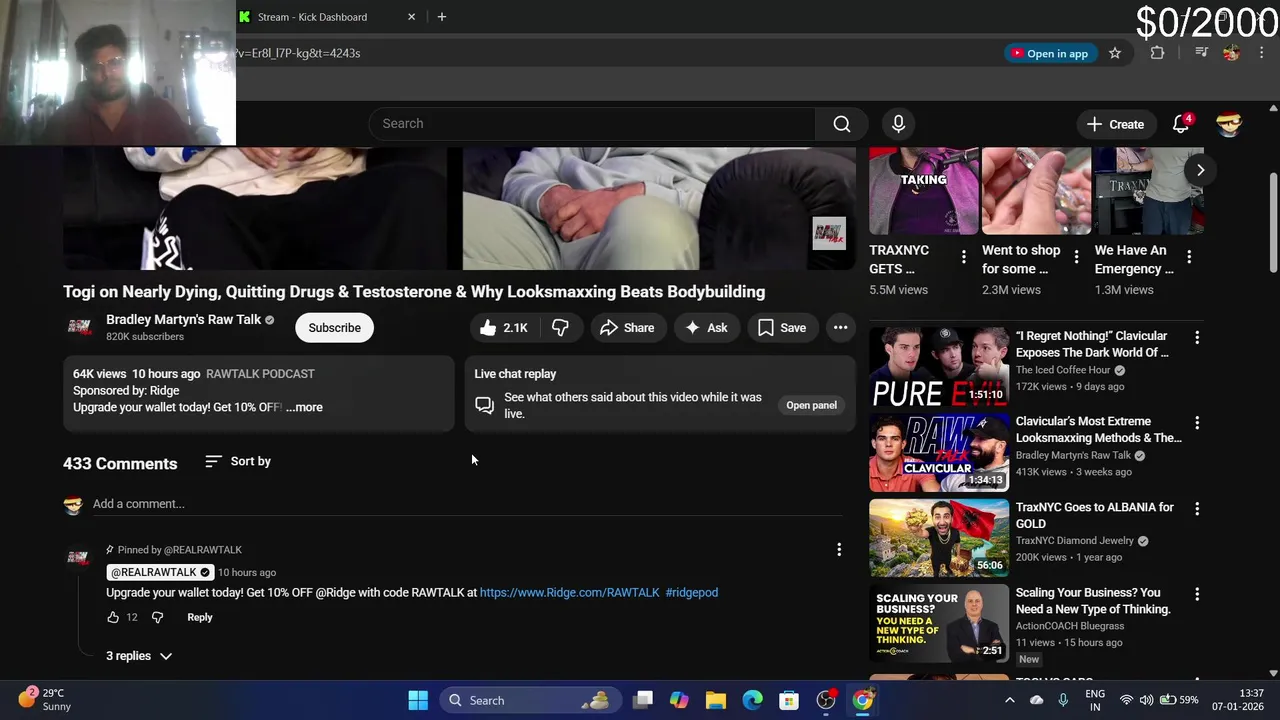Like the video with 2.1K likes
Screen dimensions: 1280x720
pyautogui.click(x=504, y=328)
